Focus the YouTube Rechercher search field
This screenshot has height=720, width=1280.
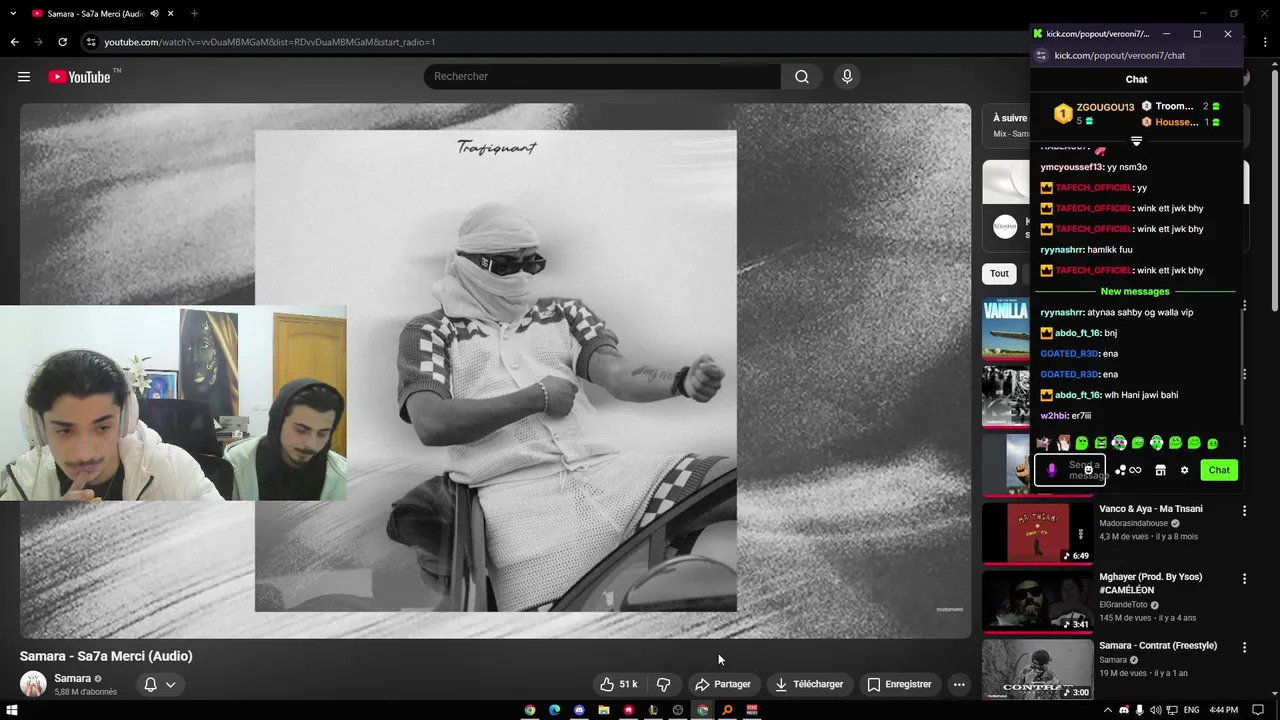pos(602,77)
